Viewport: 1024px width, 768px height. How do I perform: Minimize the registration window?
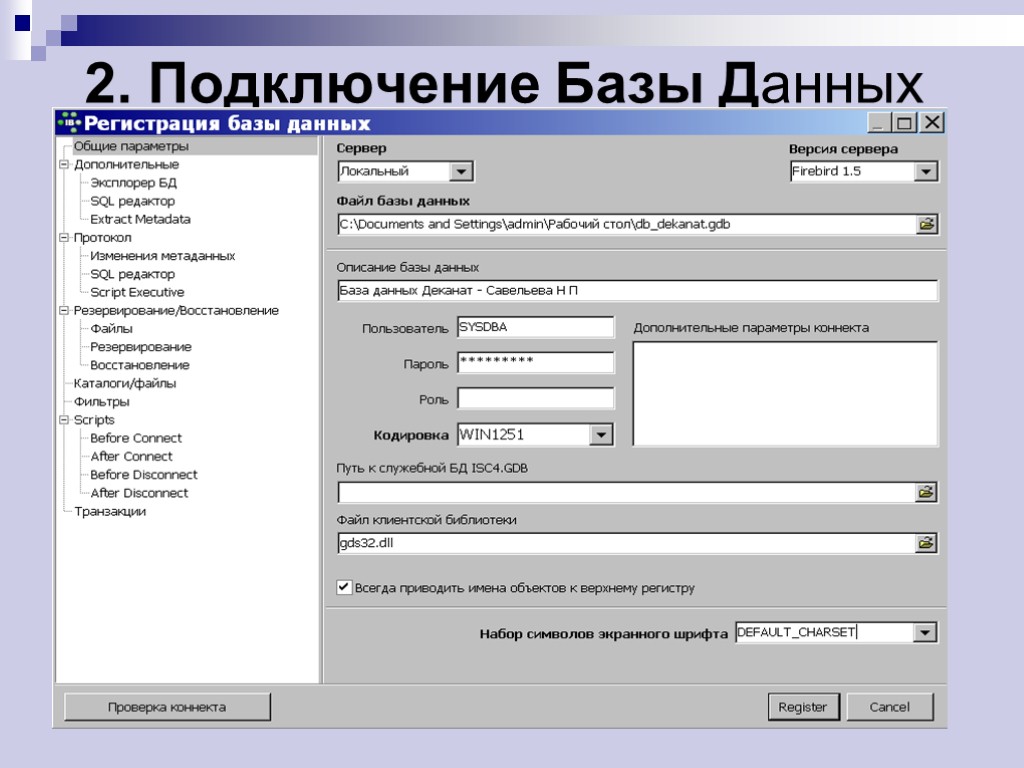pos(878,122)
